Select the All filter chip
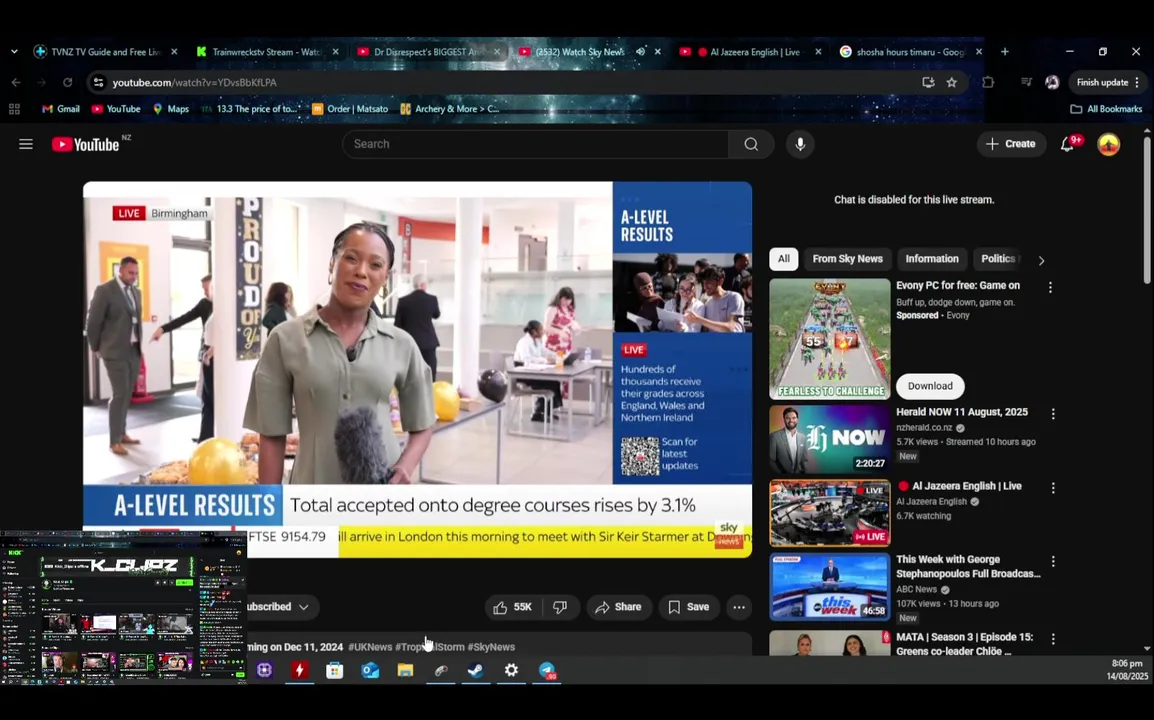Screen dimensions: 1154x720 [x=784, y=259]
